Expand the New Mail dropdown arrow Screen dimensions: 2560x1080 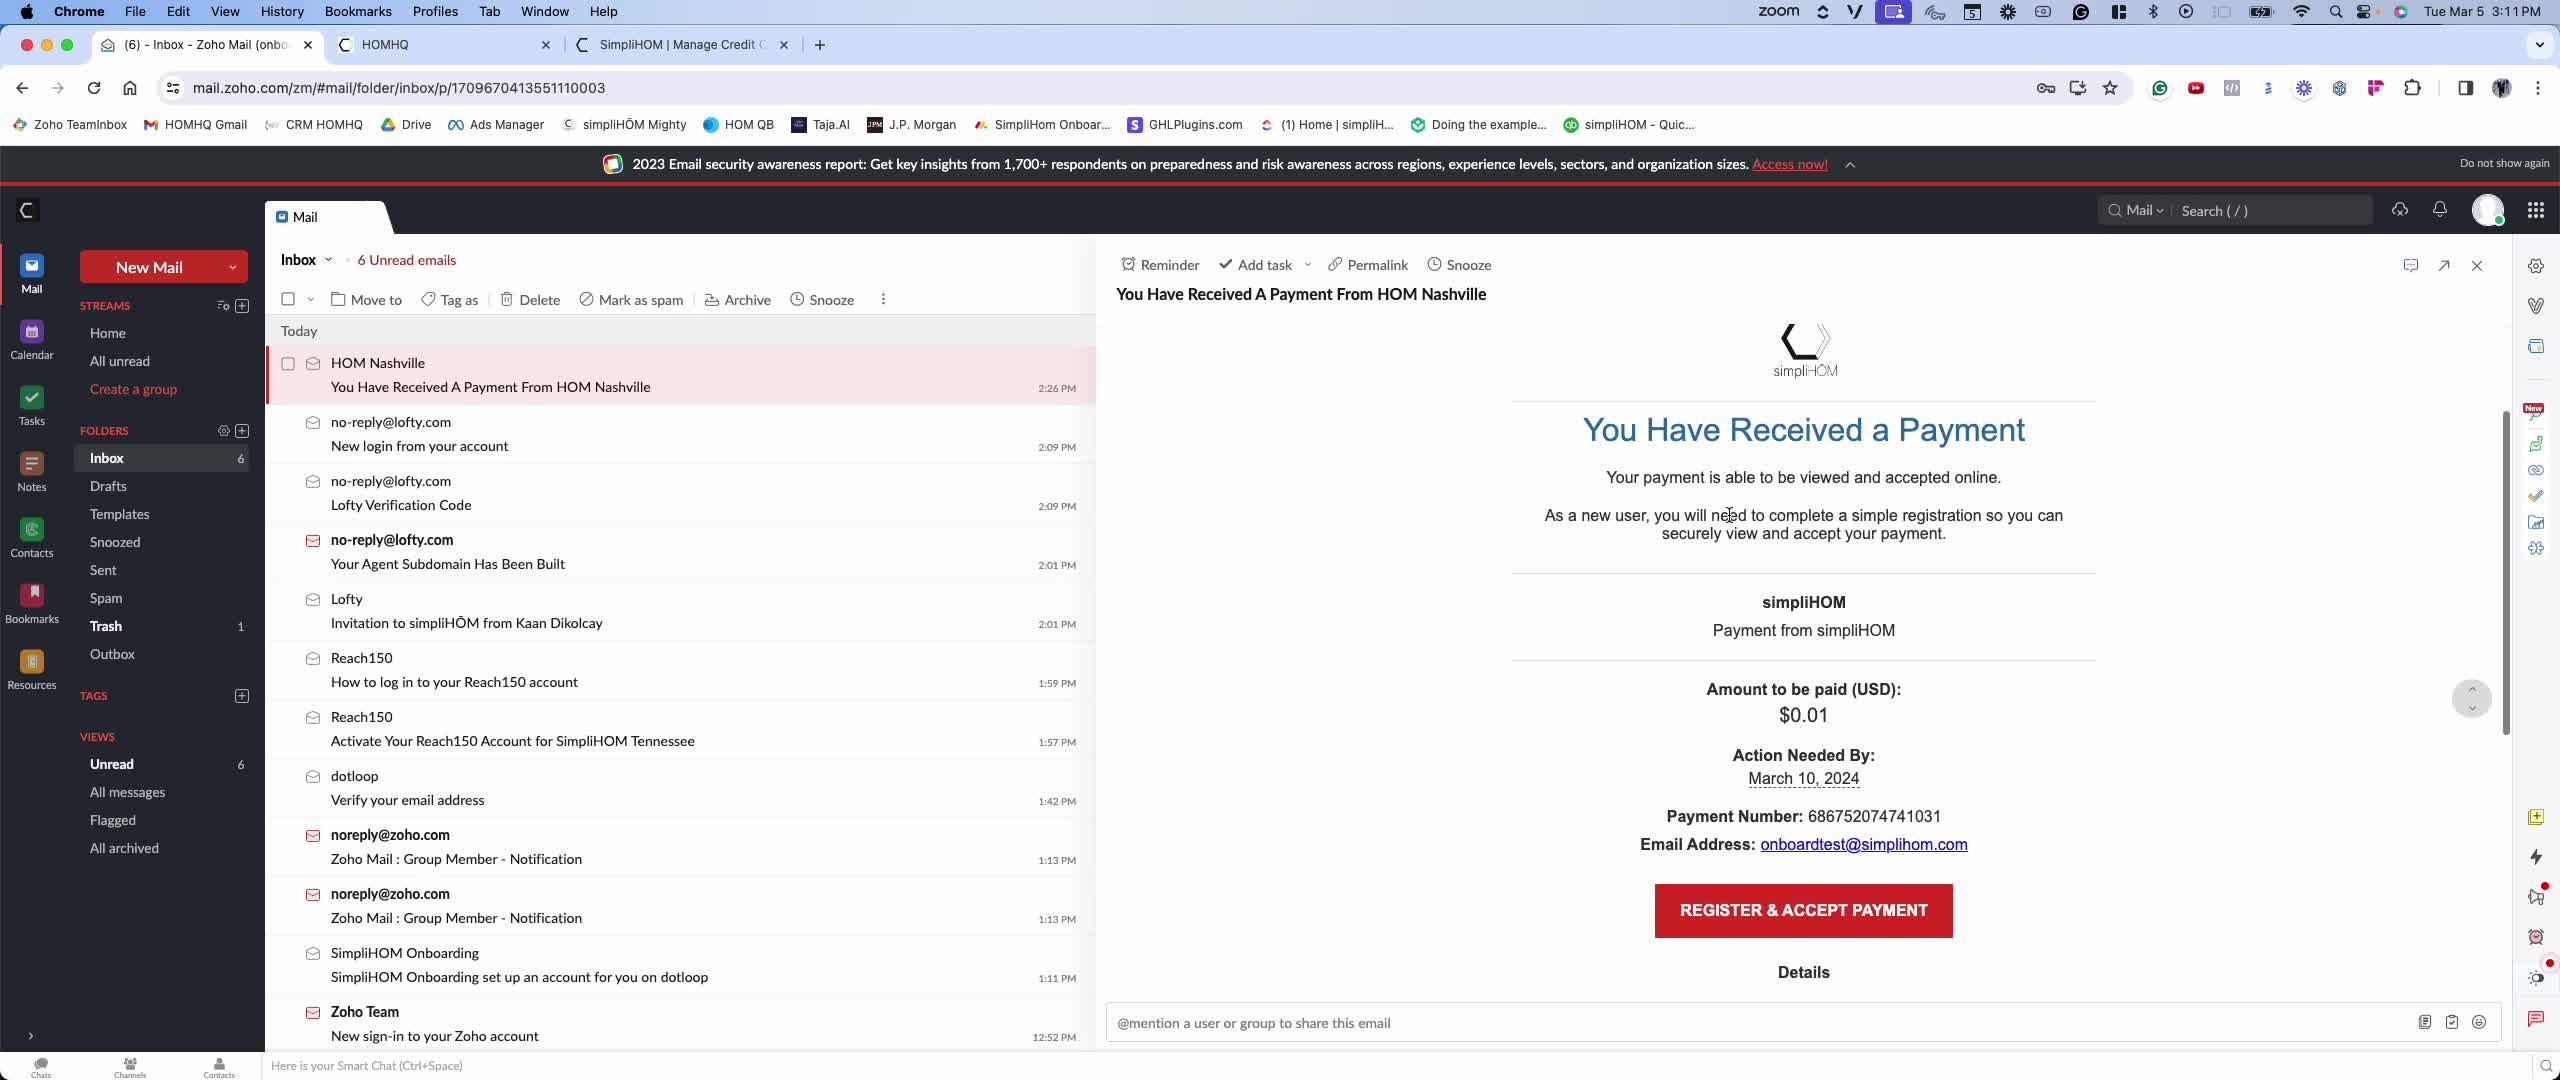point(232,267)
